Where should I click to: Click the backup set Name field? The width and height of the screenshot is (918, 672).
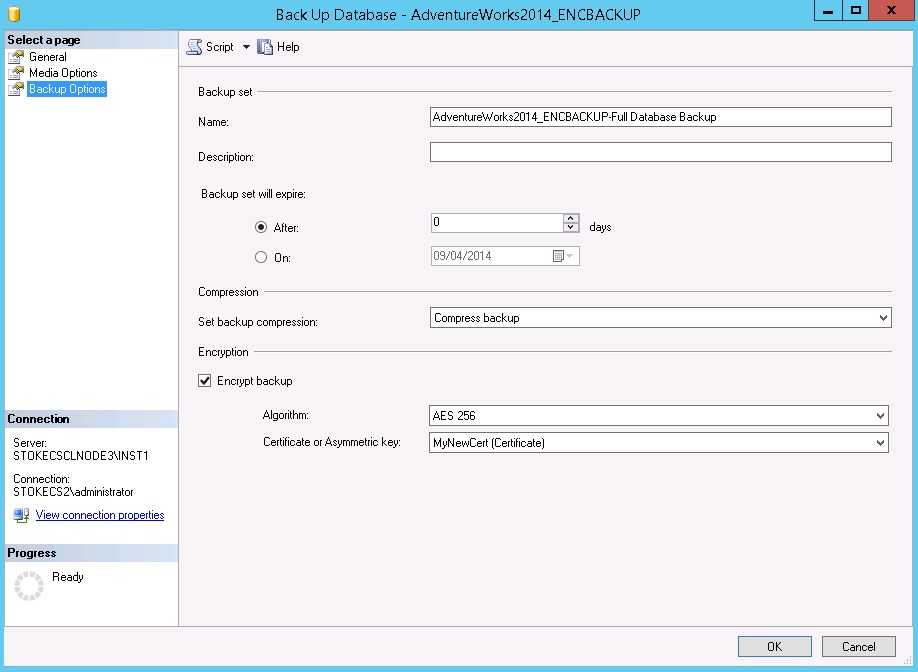click(x=660, y=117)
